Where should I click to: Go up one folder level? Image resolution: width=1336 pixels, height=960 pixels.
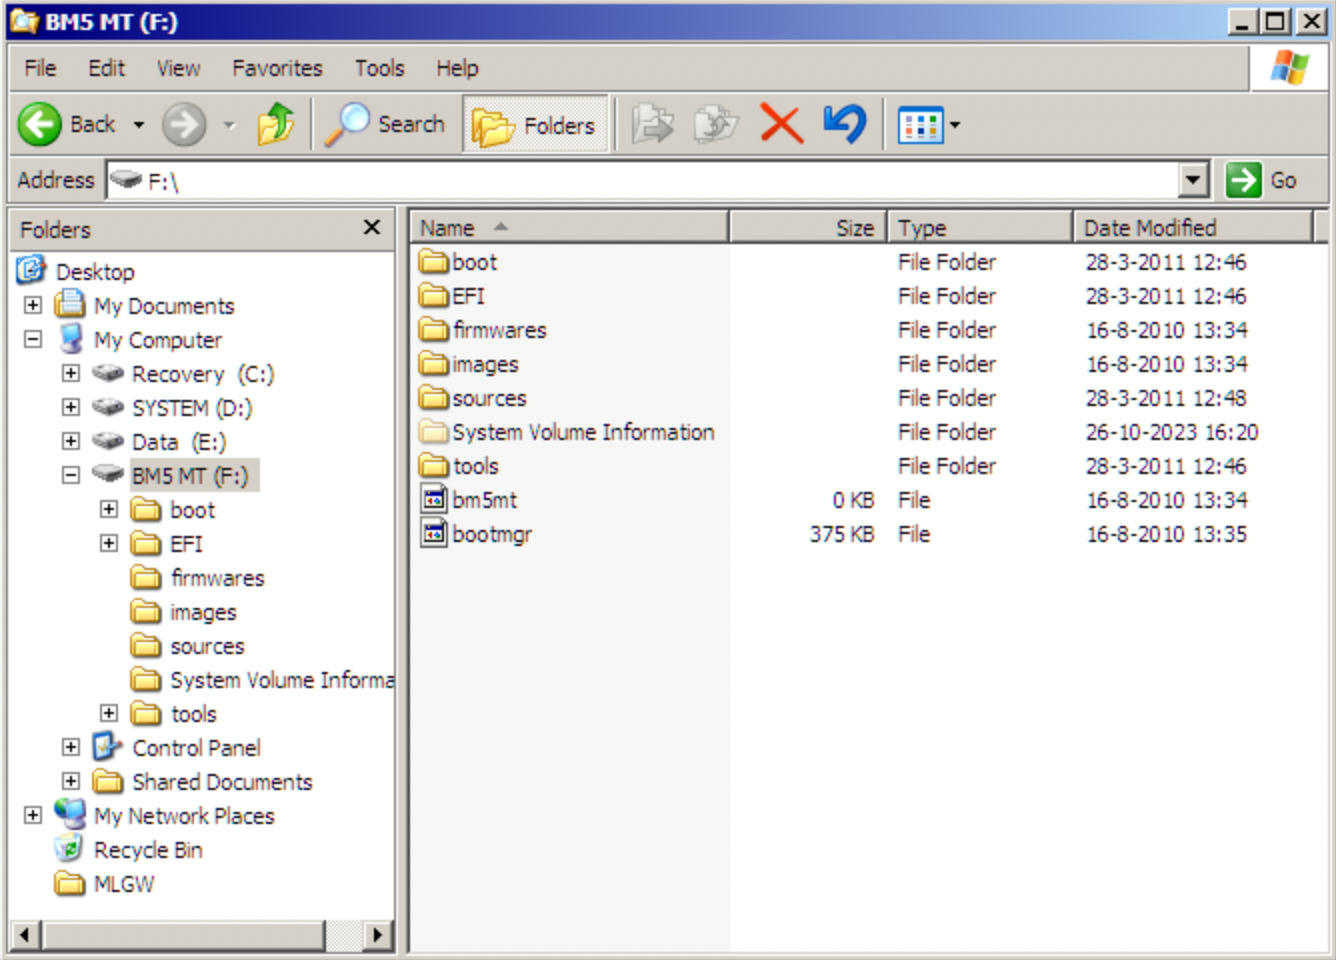point(275,125)
